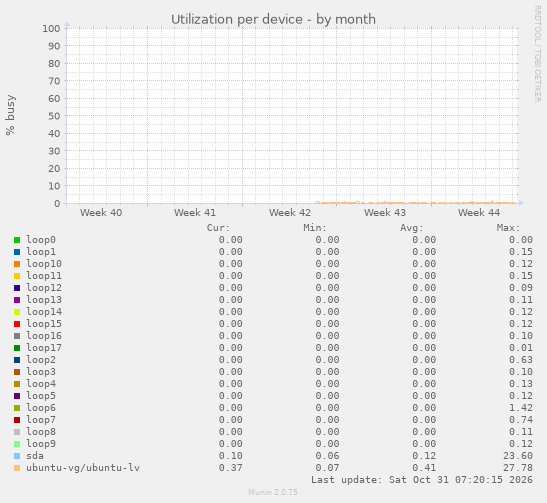547x503 pixels.
Task: Click the Cur: column header
Action: point(218,228)
